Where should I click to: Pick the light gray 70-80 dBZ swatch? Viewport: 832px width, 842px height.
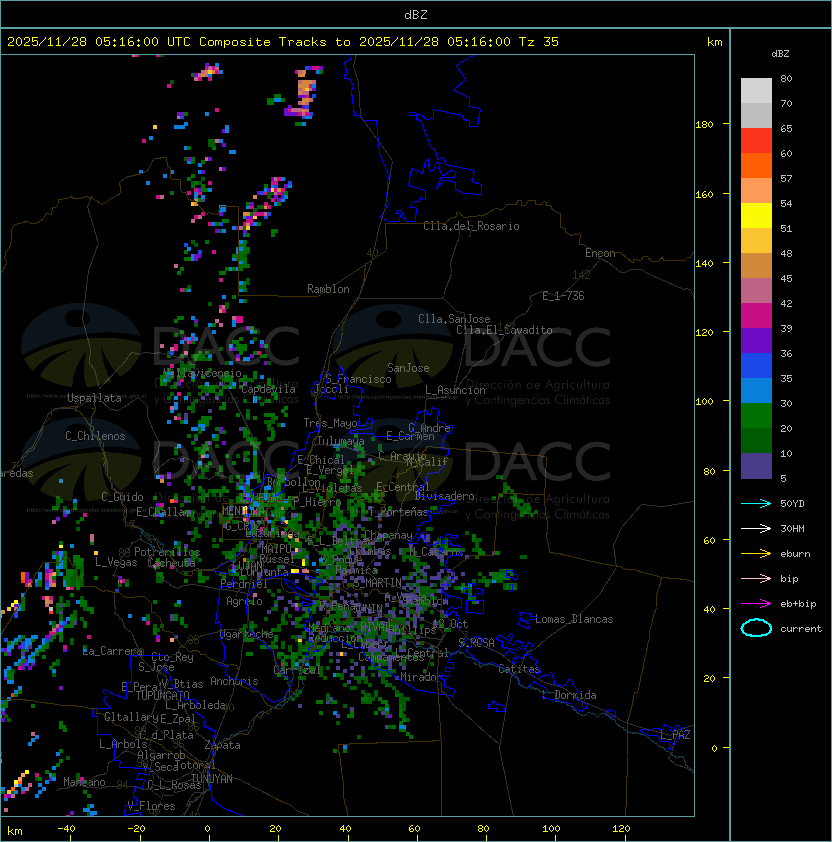click(x=756, y=91)
